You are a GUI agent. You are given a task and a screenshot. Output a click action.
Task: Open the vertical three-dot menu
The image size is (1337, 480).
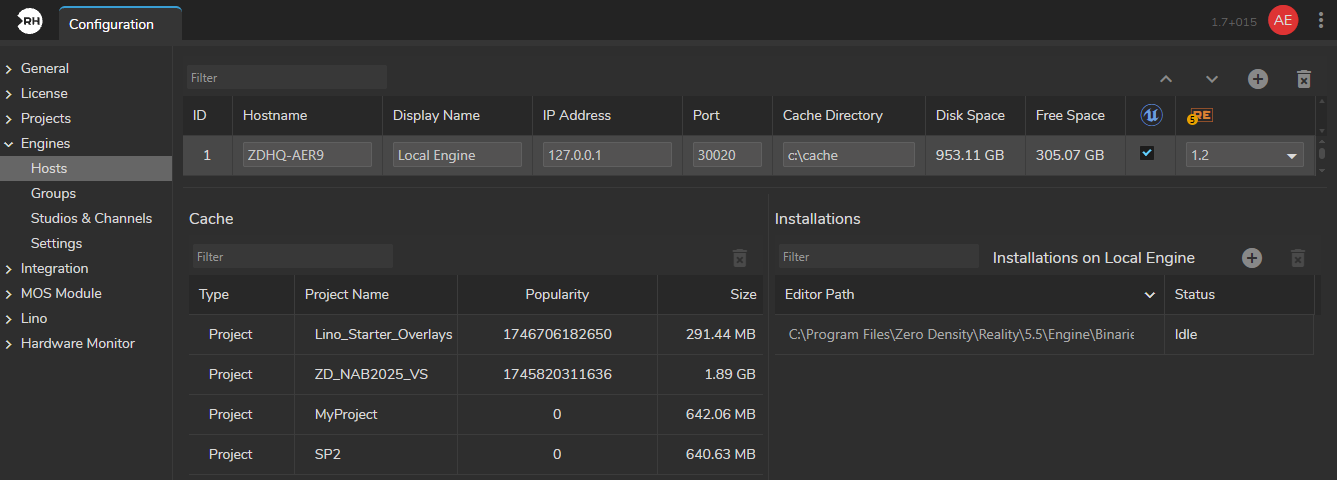tap(1320, 20)
